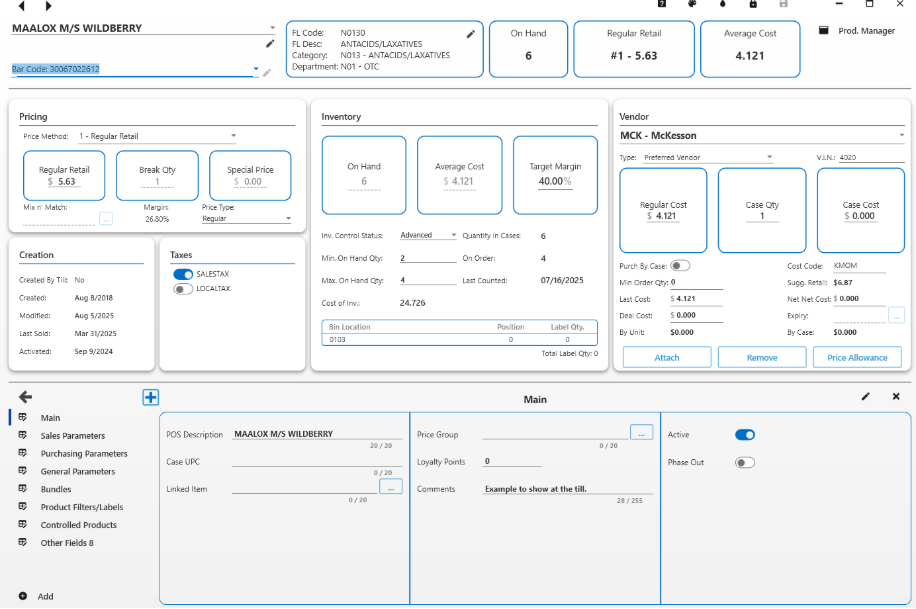Open the Price Method dropdown
Viewport: 916px width, 609px height.
(157, 136)
